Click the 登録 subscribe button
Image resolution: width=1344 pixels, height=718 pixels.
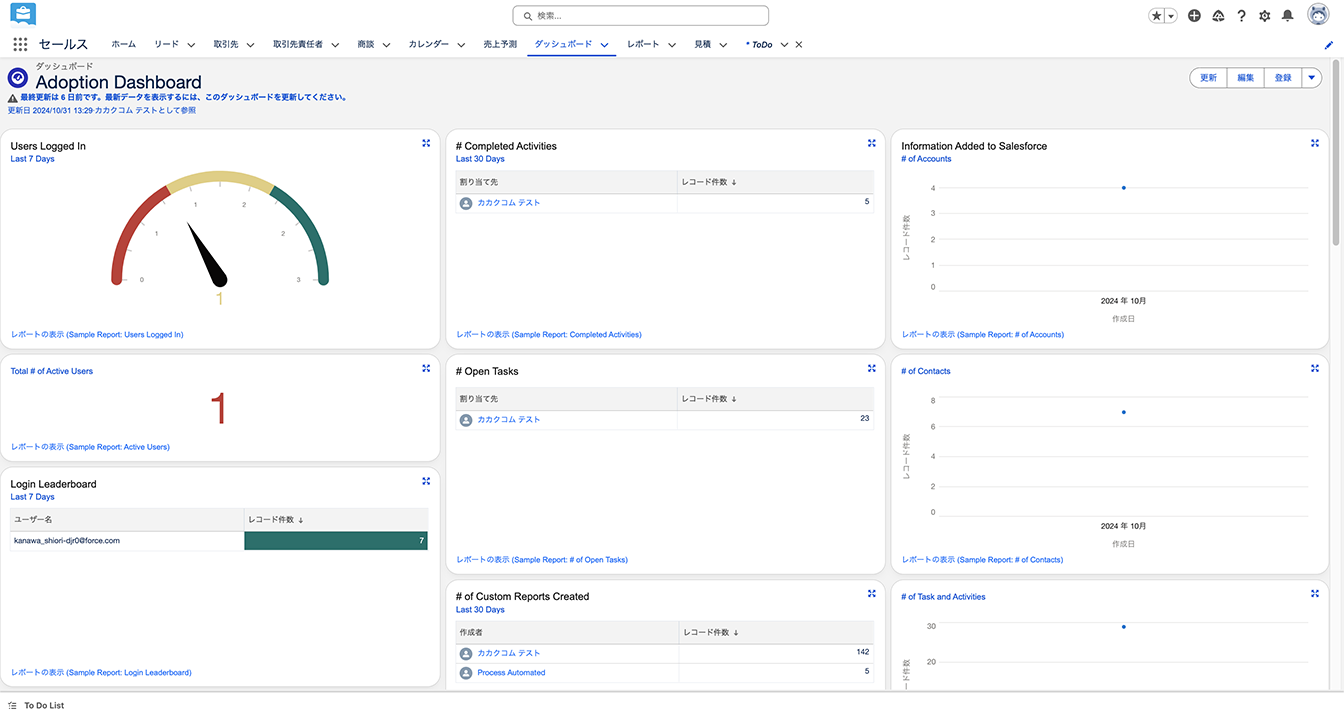[1283, 78]
